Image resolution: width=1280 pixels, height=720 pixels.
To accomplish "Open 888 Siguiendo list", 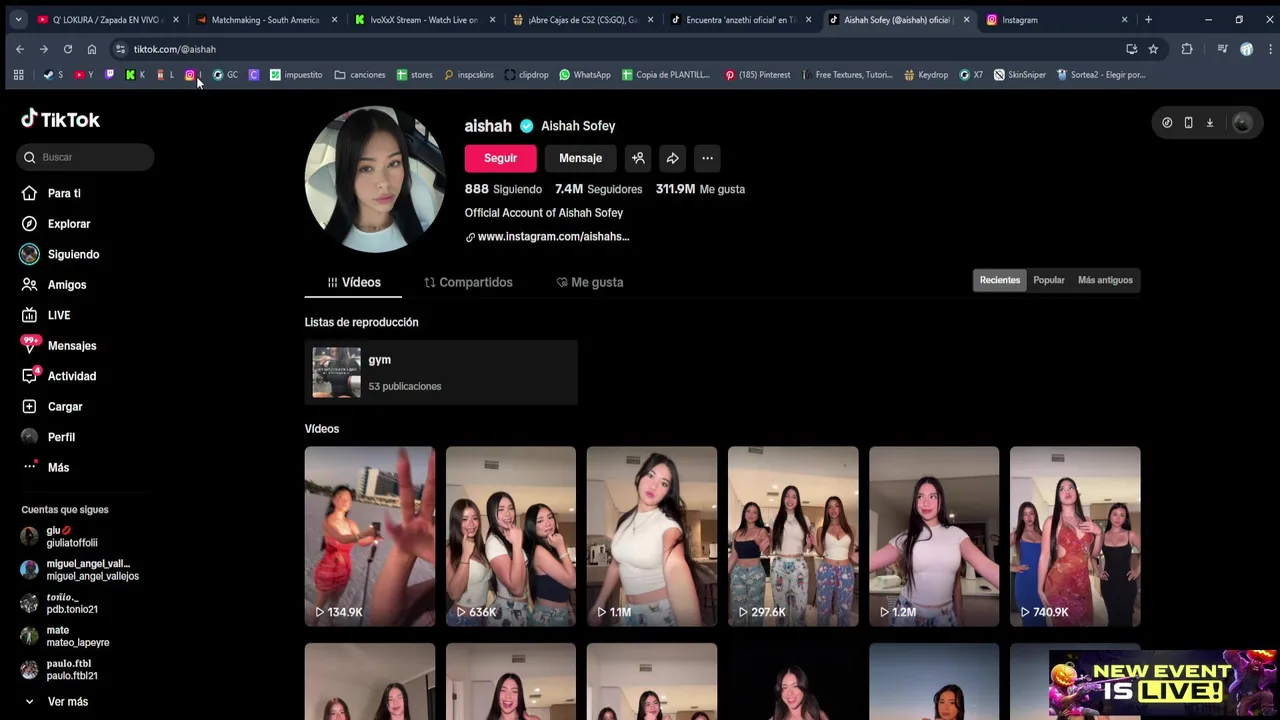I will (x=503, y=189).
